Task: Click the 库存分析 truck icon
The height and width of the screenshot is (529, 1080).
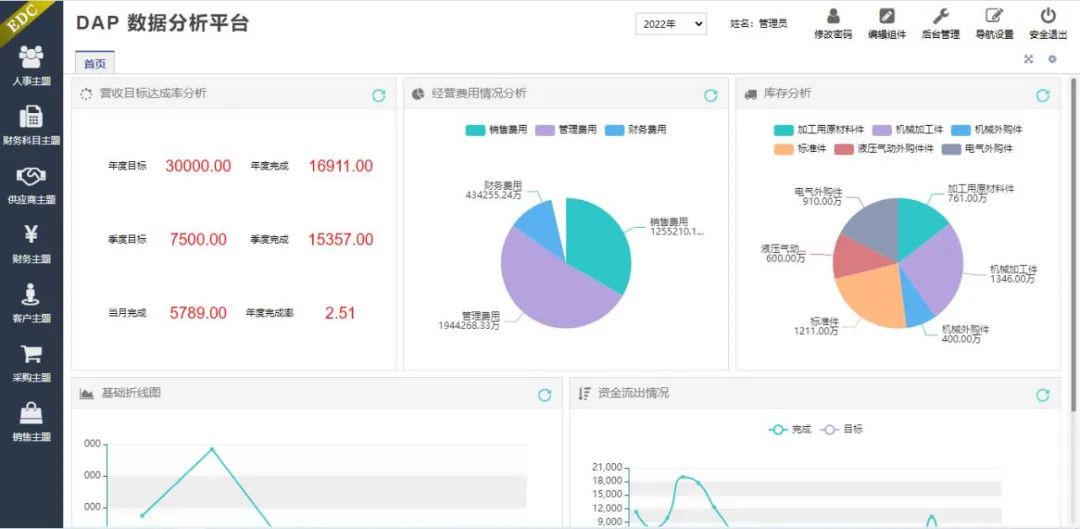Action: 751,94
